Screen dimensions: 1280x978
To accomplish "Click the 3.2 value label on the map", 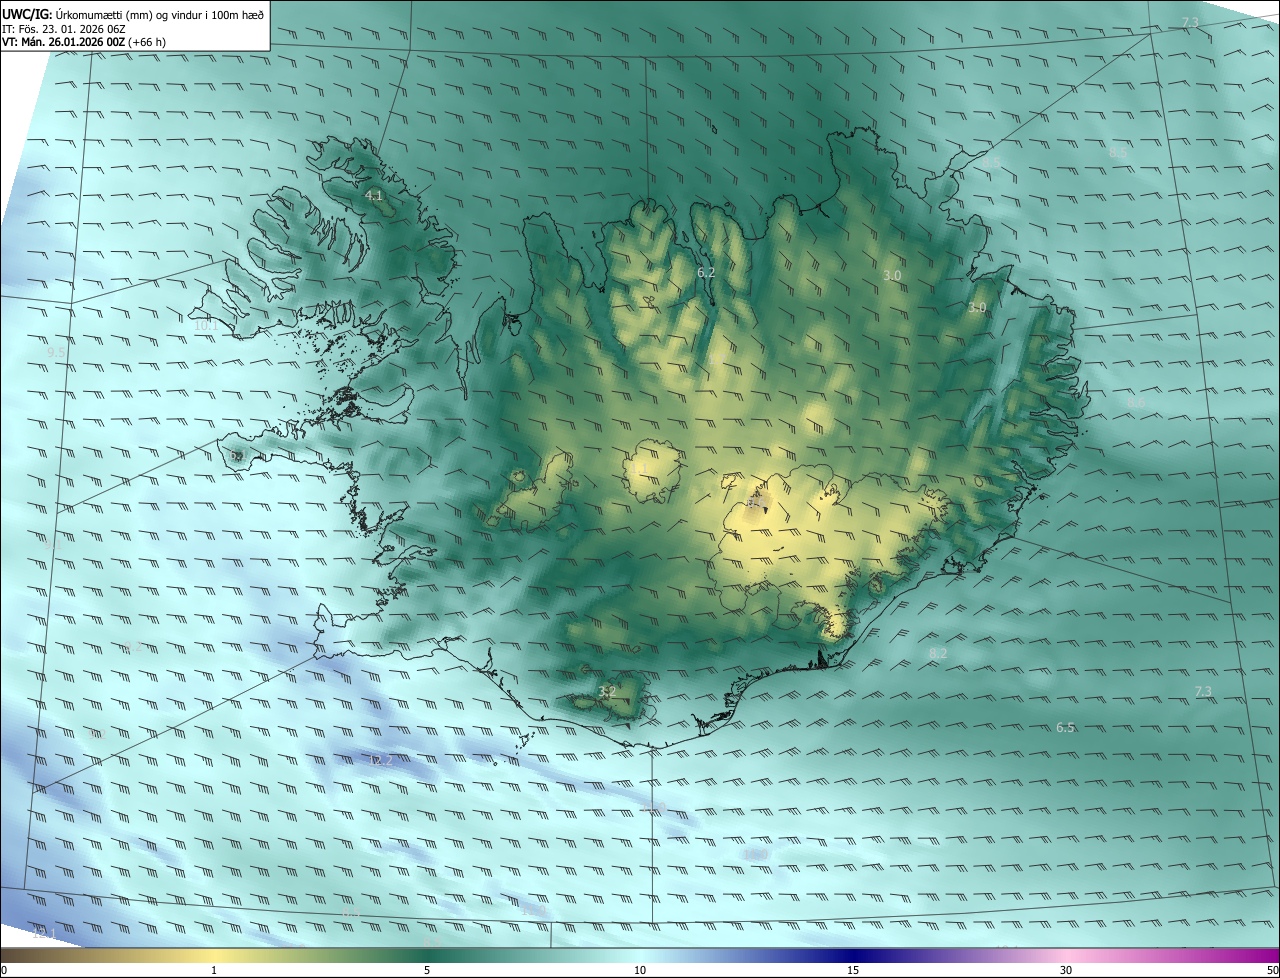I will 607,691.
